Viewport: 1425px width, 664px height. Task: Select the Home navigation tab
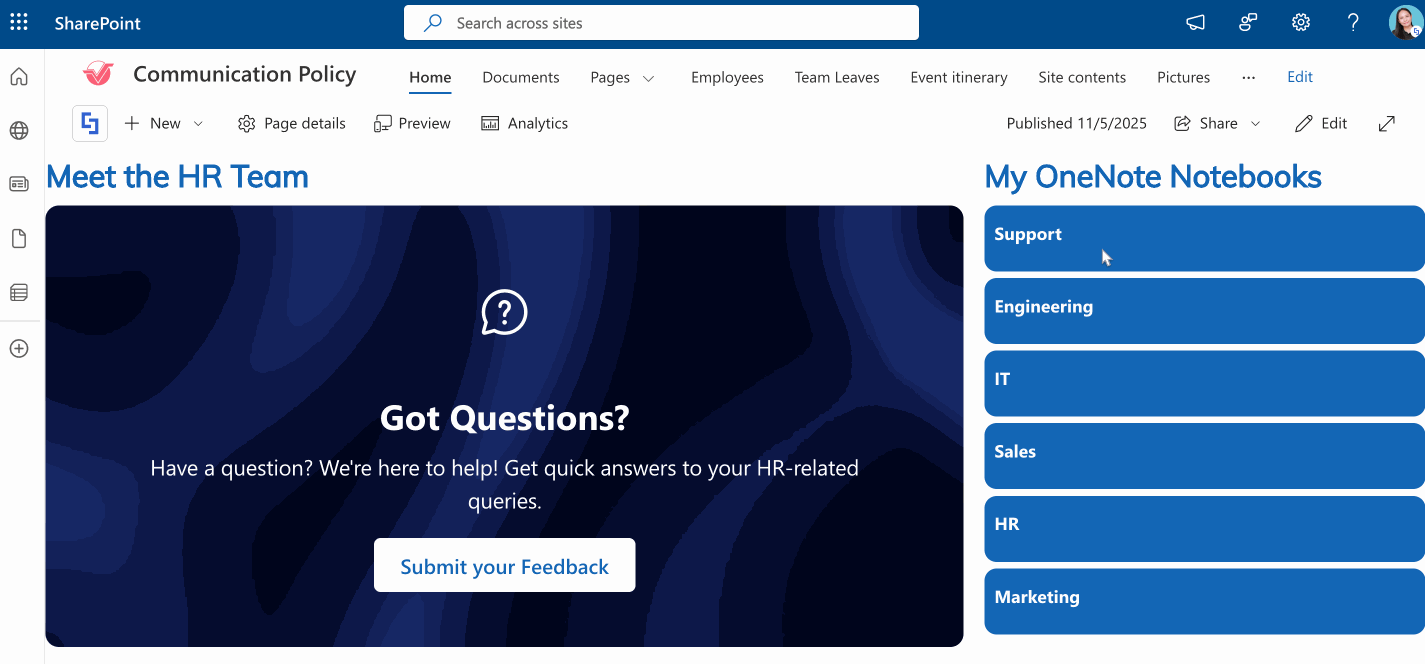[x=430, y=77]
